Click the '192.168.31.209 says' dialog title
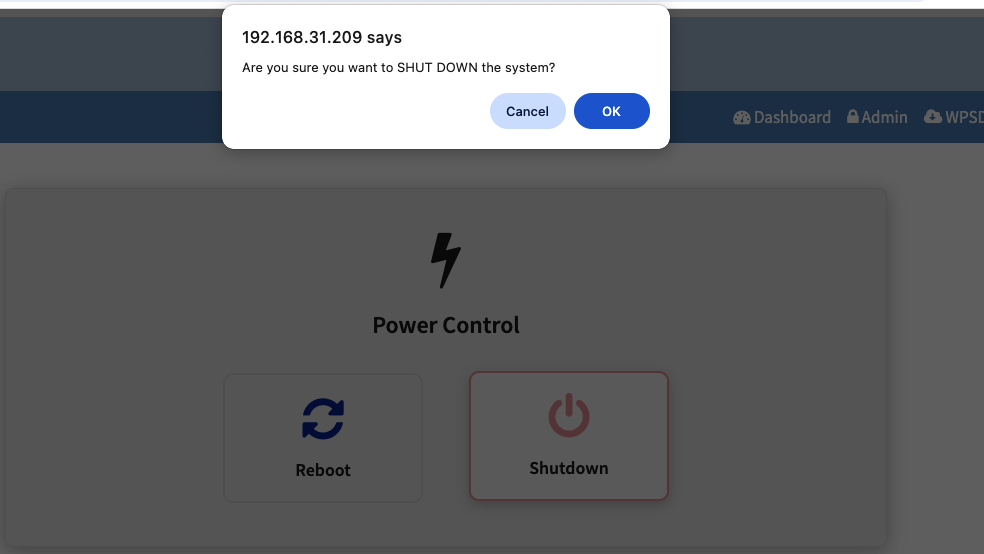Screen dimensions: 984x554 322,37
